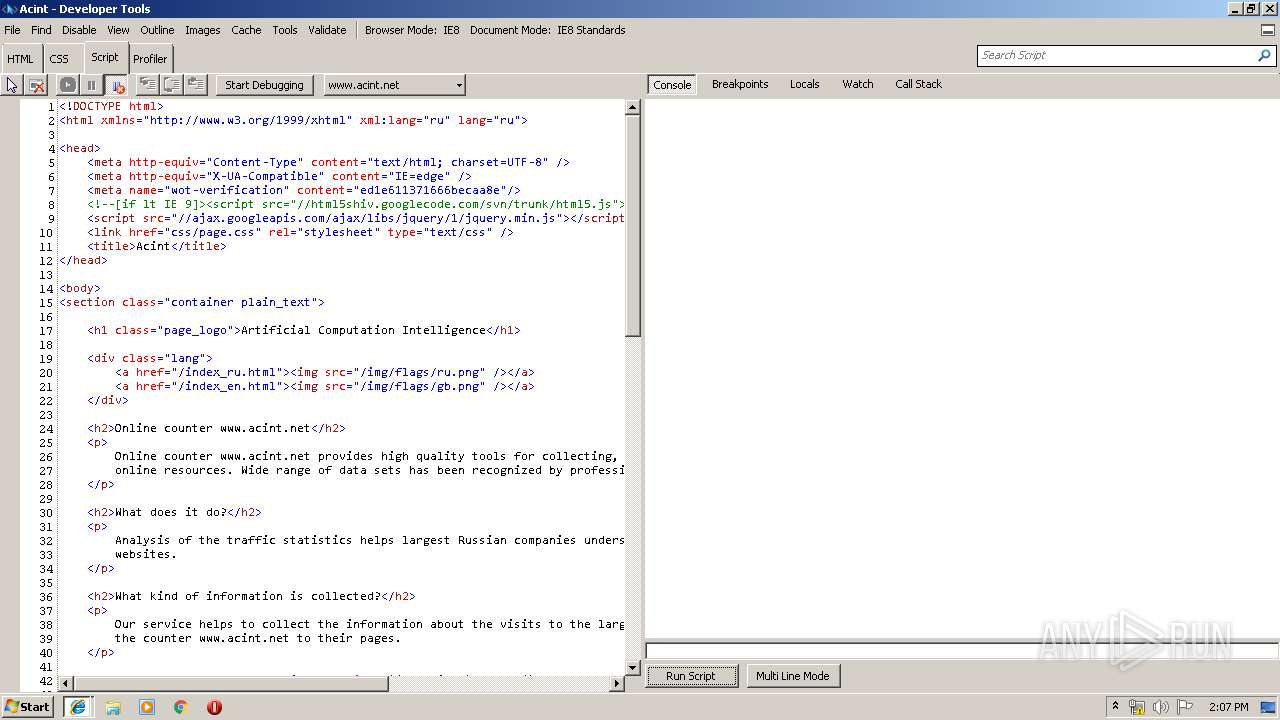Click the html5shiv comment on line 8
Viewport: 1280px width, 720px height.
pyautogui.click(x=355, y=204)
